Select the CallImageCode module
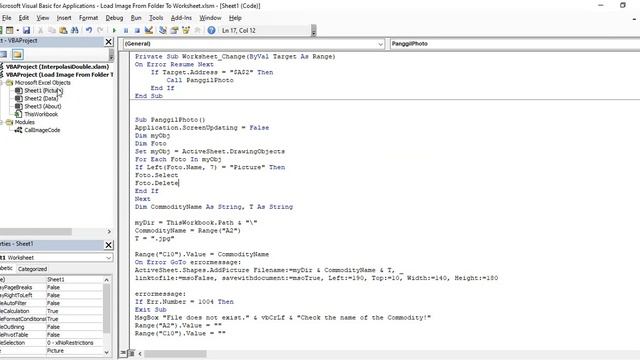 tap(42, 130)
